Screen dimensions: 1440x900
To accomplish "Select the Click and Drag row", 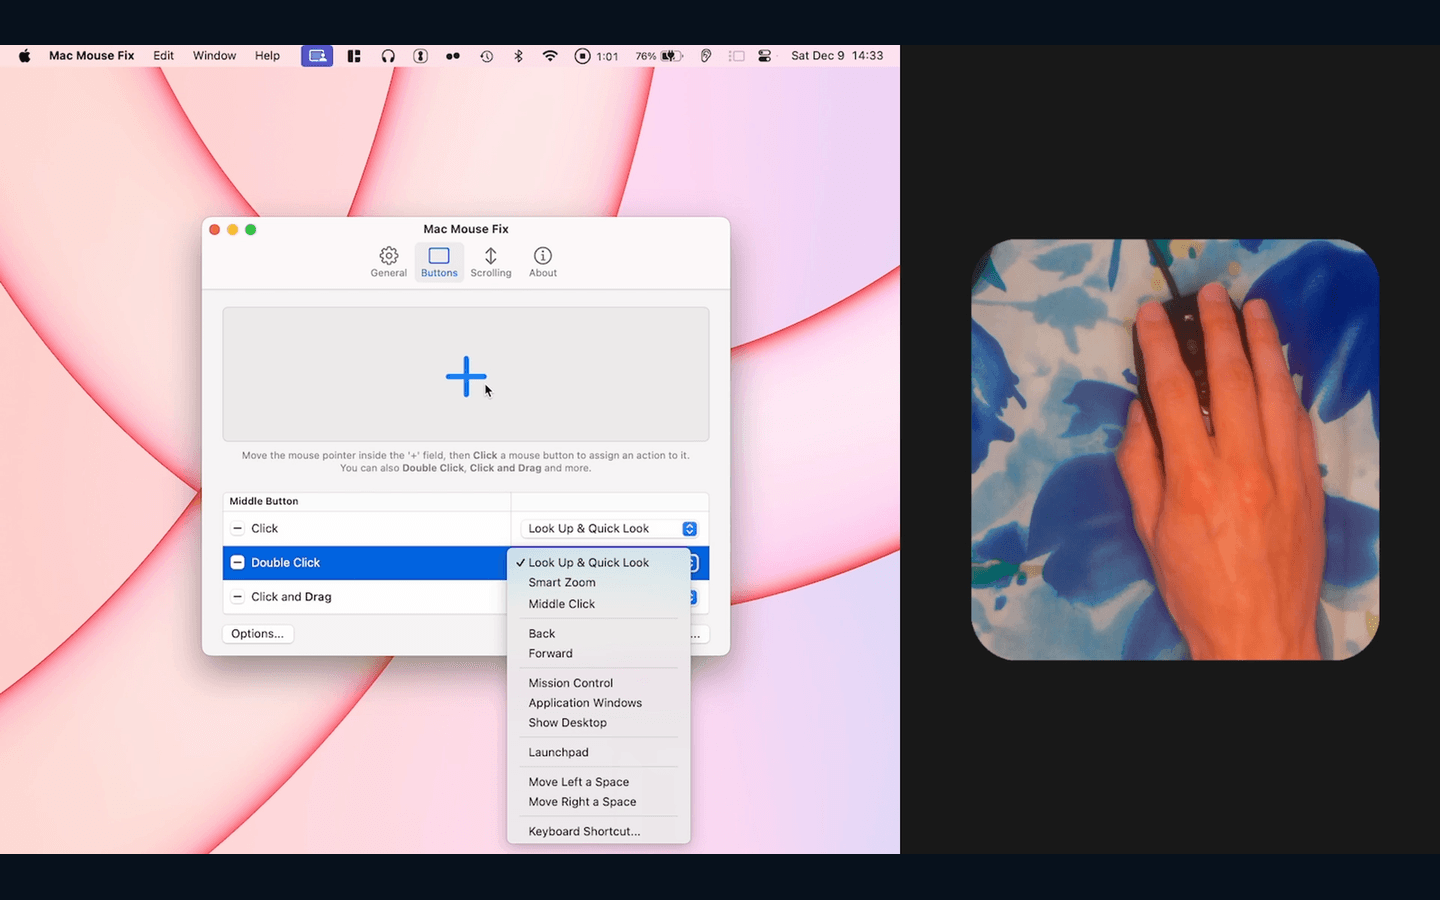I will (366, 597).
